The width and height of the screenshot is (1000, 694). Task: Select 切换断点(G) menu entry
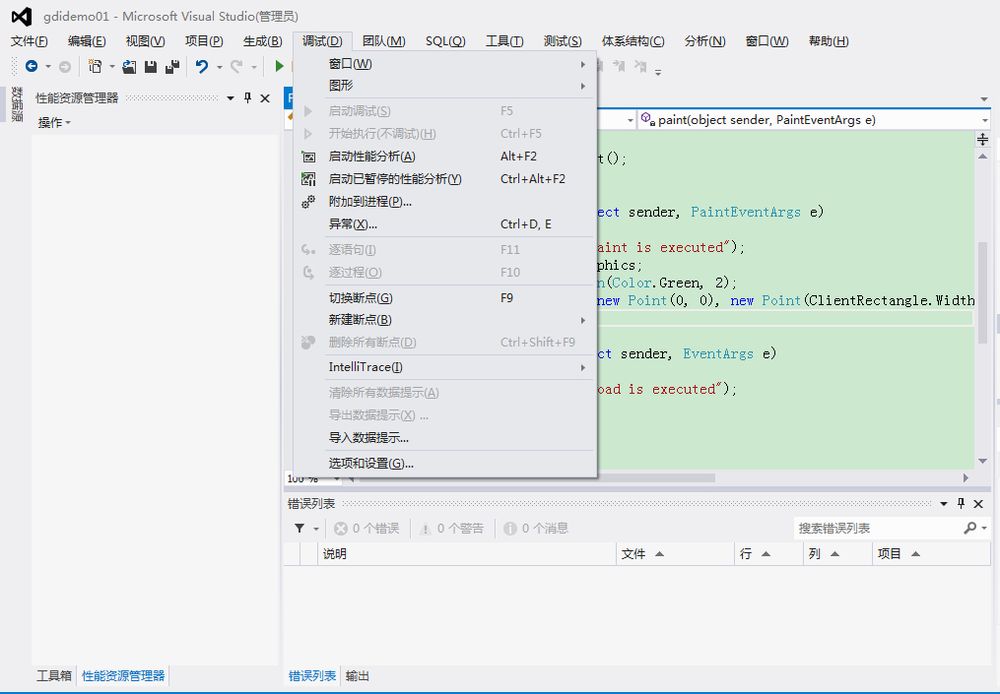tap(445, 298)
